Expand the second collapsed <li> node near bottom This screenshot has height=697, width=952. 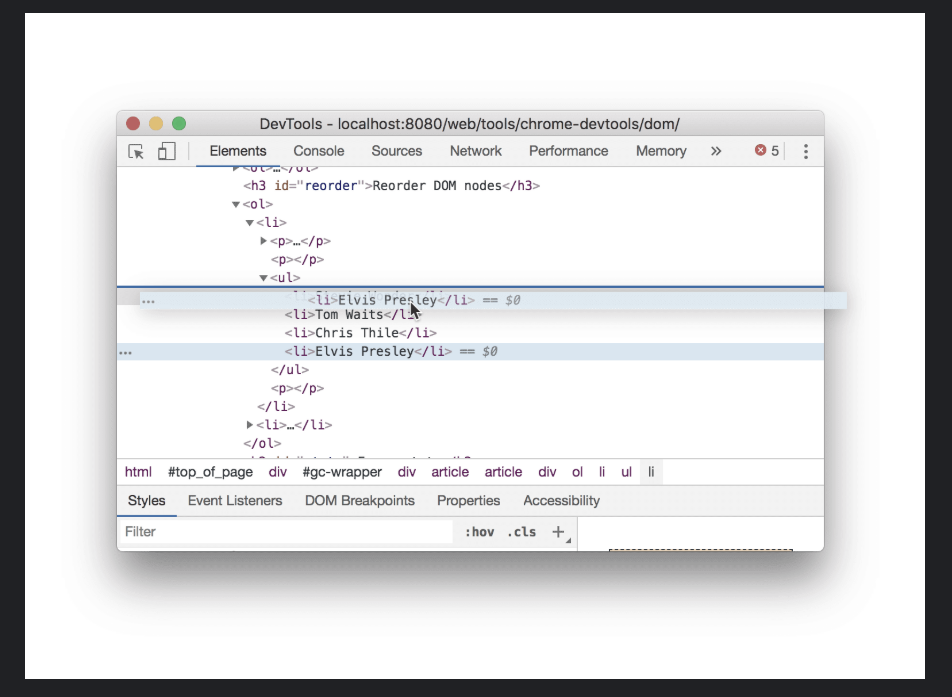(250, 424)
